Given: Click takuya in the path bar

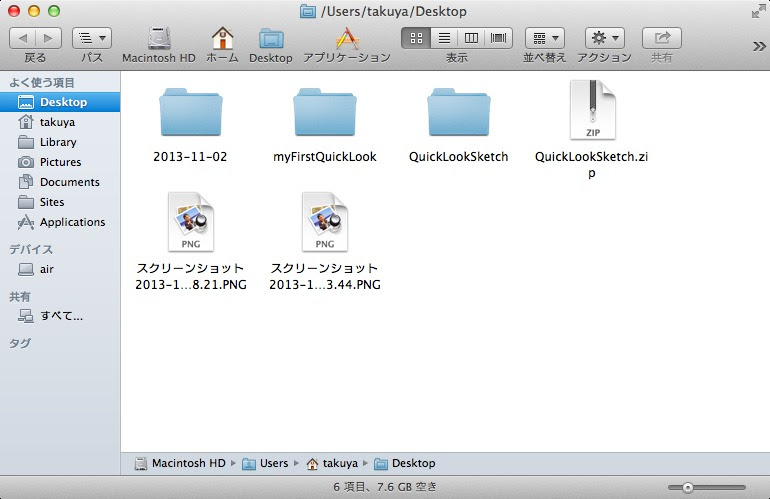Looking at the screenshot, I should click(332, 463).
